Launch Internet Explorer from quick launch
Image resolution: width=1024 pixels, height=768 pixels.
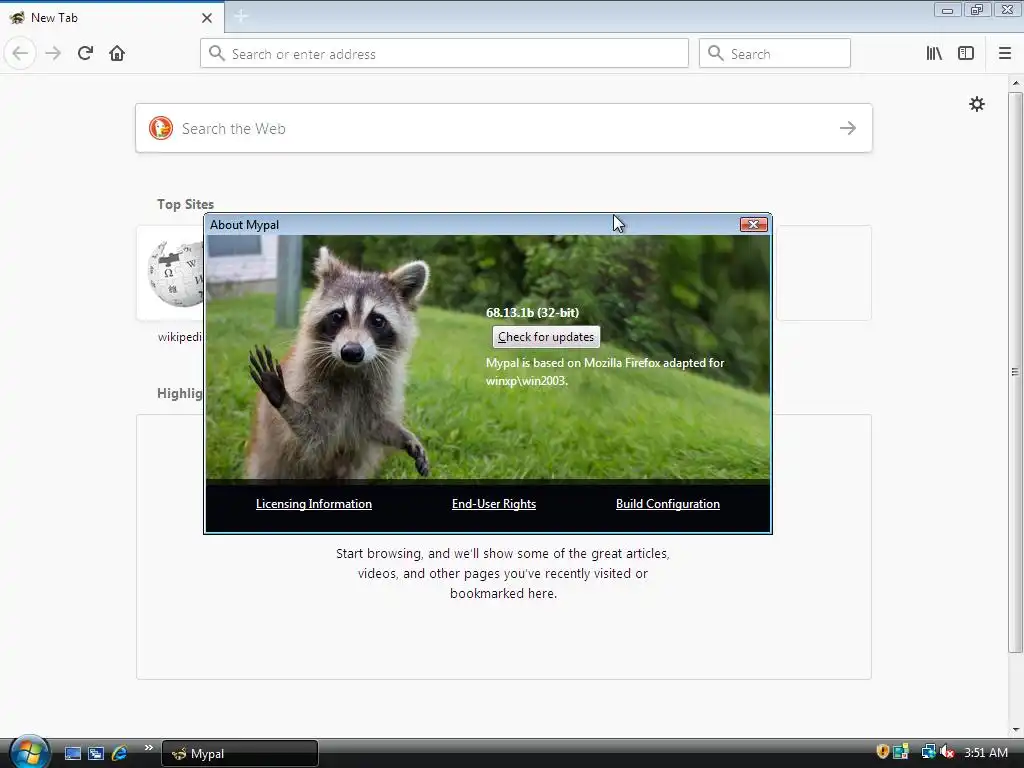tap(120, 753)
